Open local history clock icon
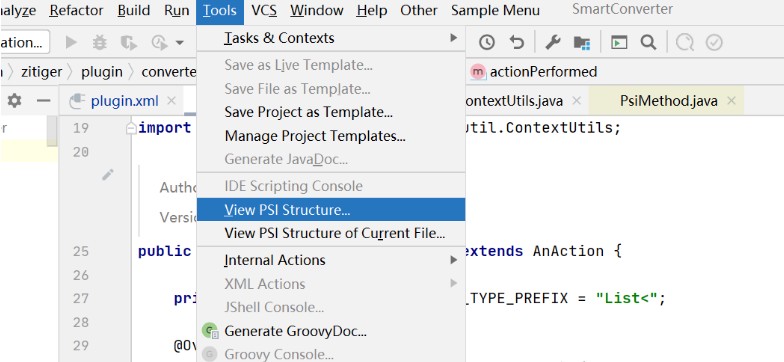784x362 pixels. pyautogui.click(x=486, y=43)
